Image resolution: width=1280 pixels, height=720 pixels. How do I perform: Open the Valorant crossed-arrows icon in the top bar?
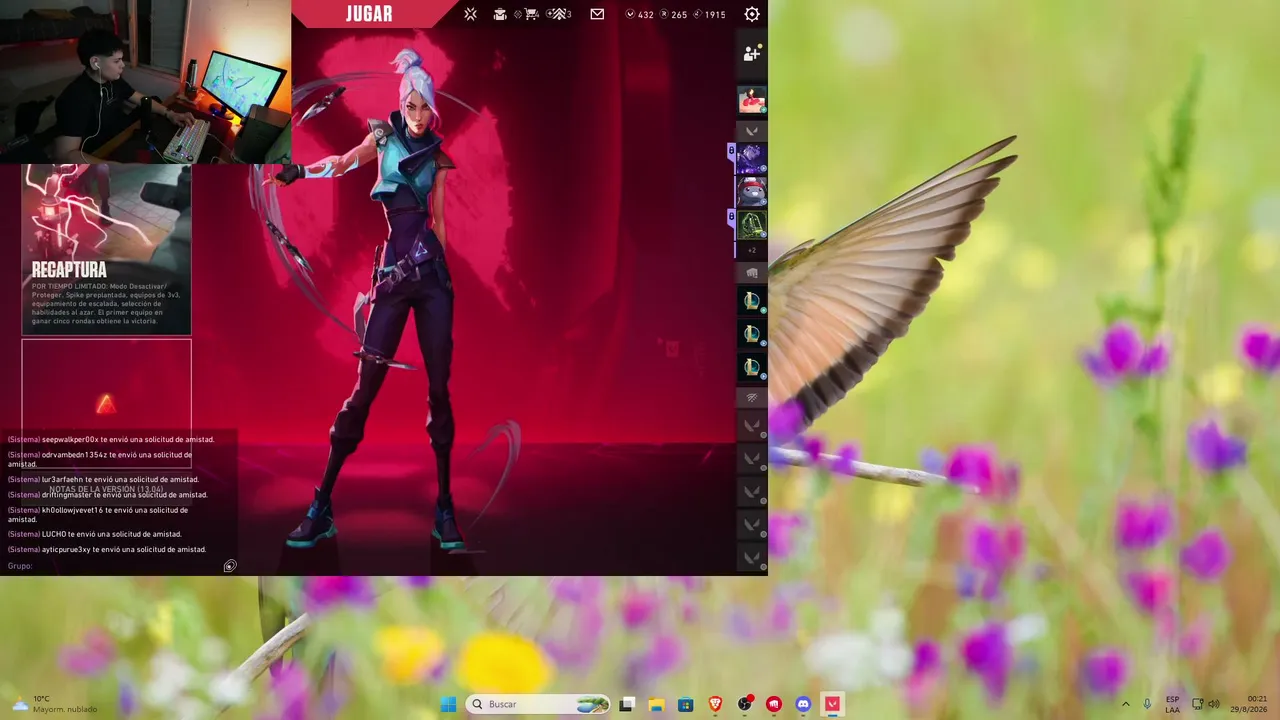click(x=471, y=14)
